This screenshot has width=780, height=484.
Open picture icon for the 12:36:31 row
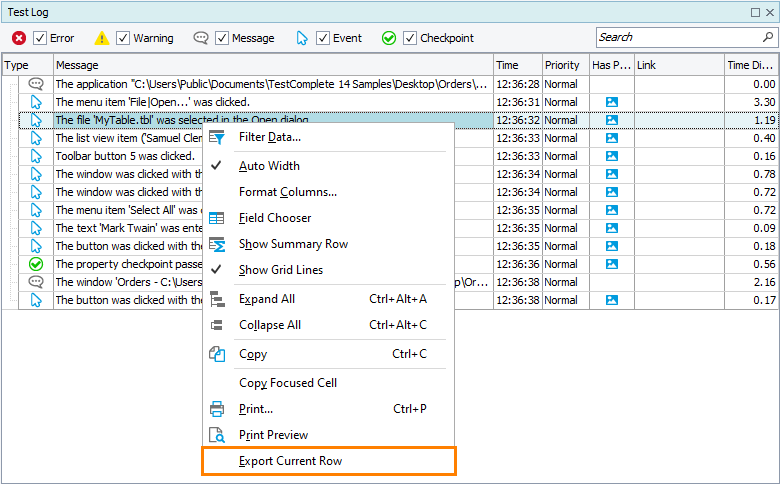(x=611, y=102)
